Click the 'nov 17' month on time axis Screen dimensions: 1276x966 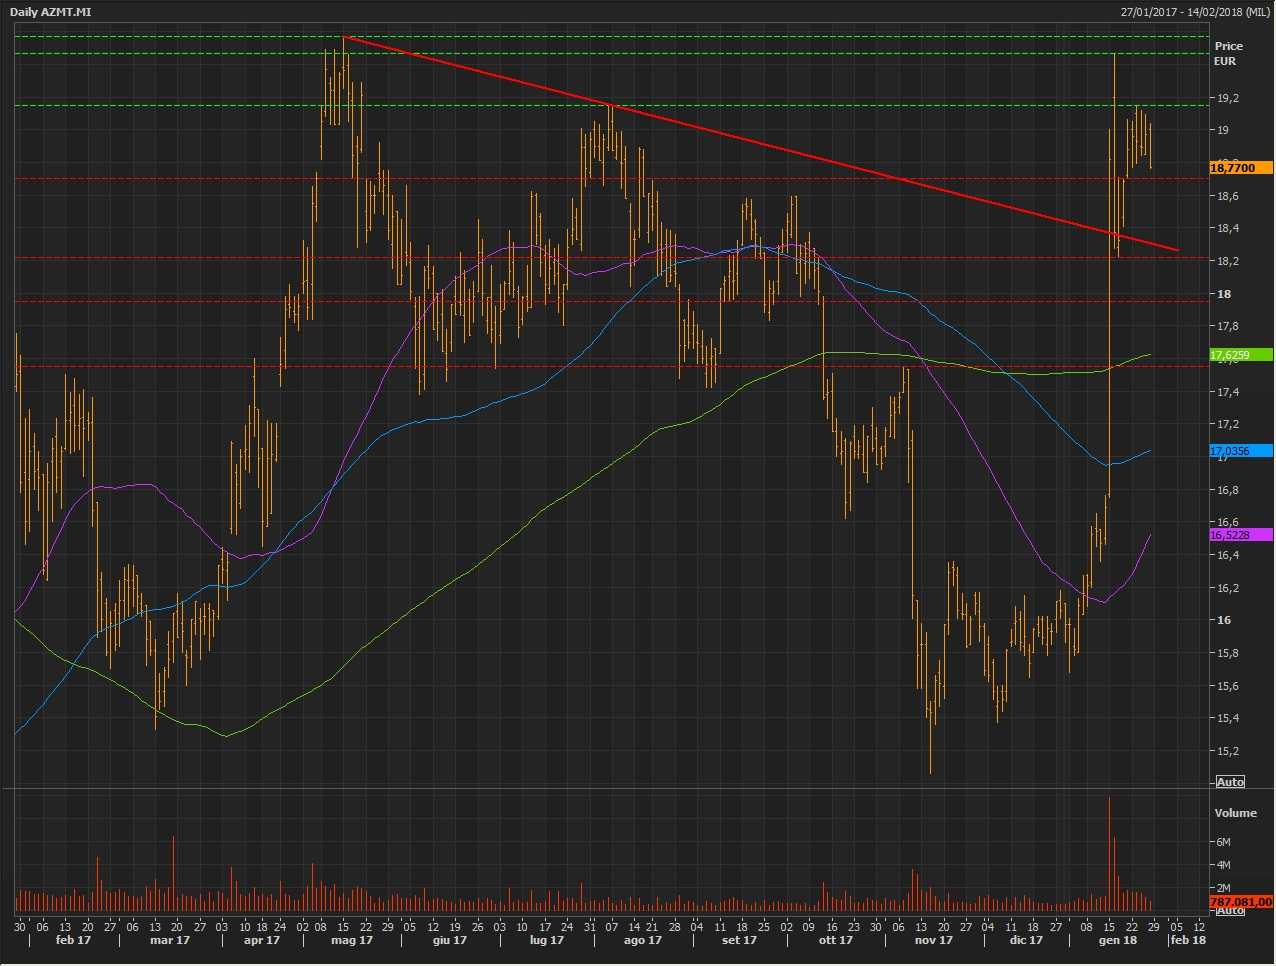point(933,940)
